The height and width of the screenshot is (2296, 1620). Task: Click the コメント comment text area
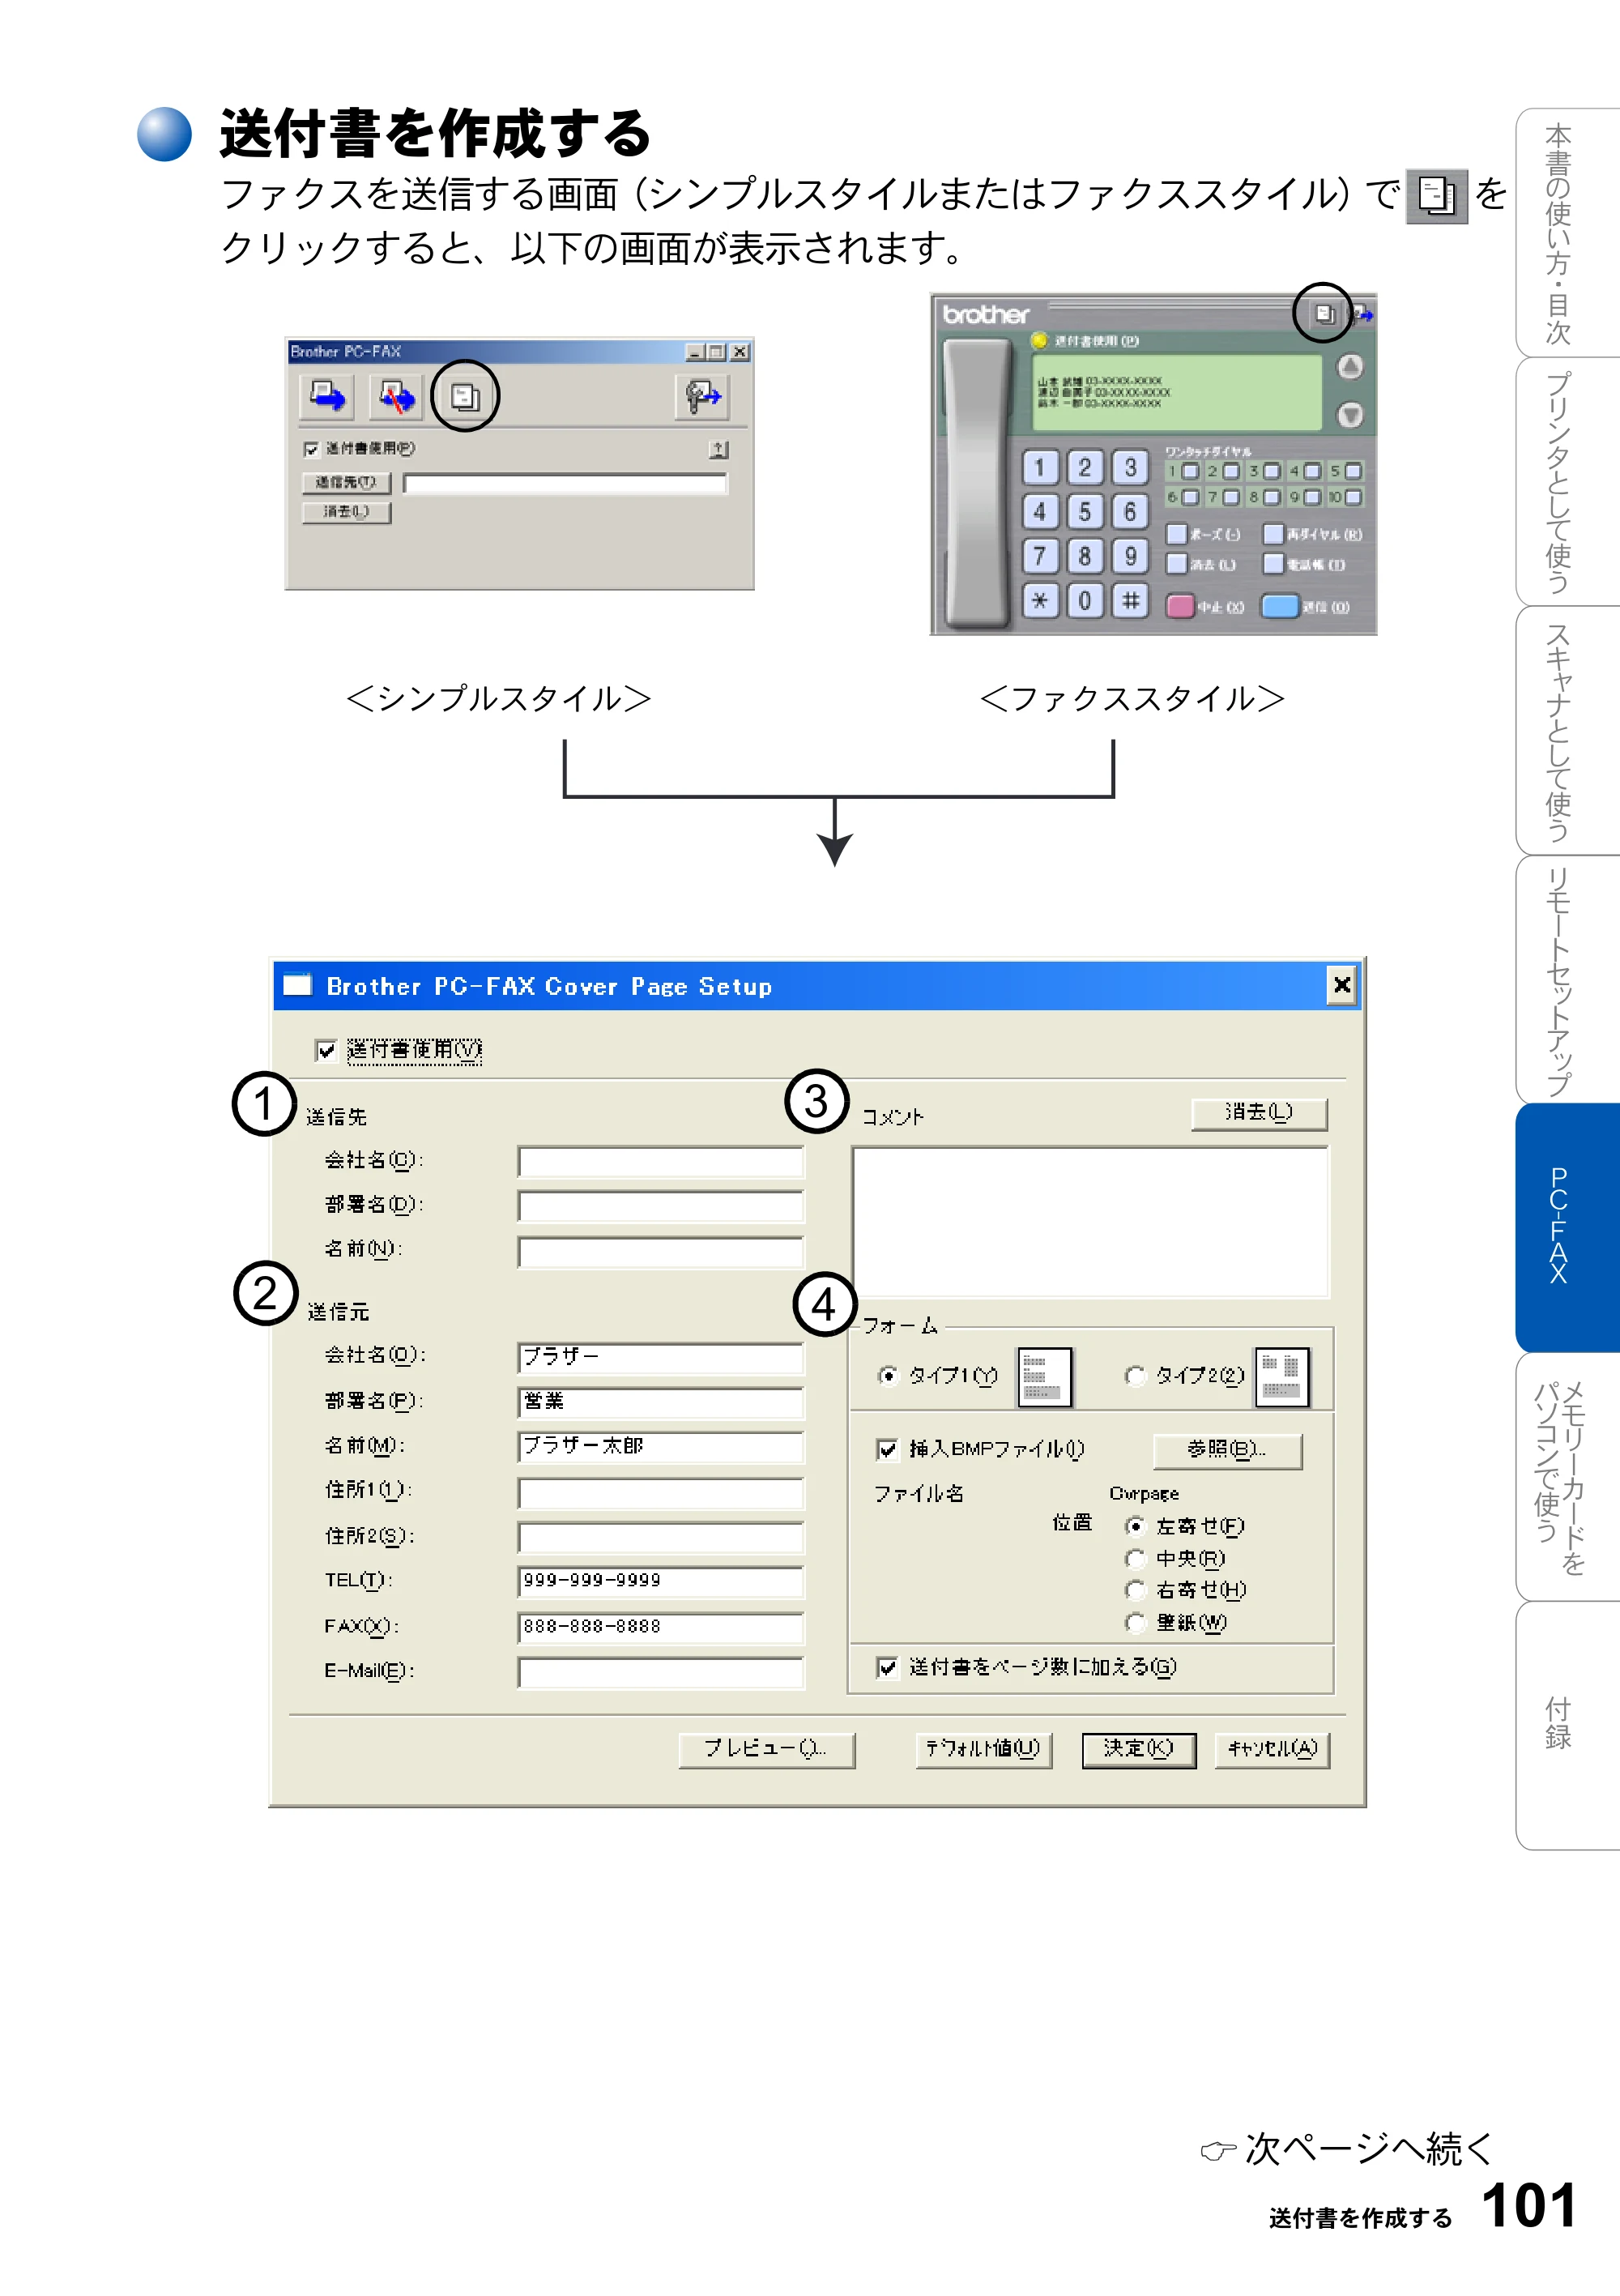[1090, 1222]
